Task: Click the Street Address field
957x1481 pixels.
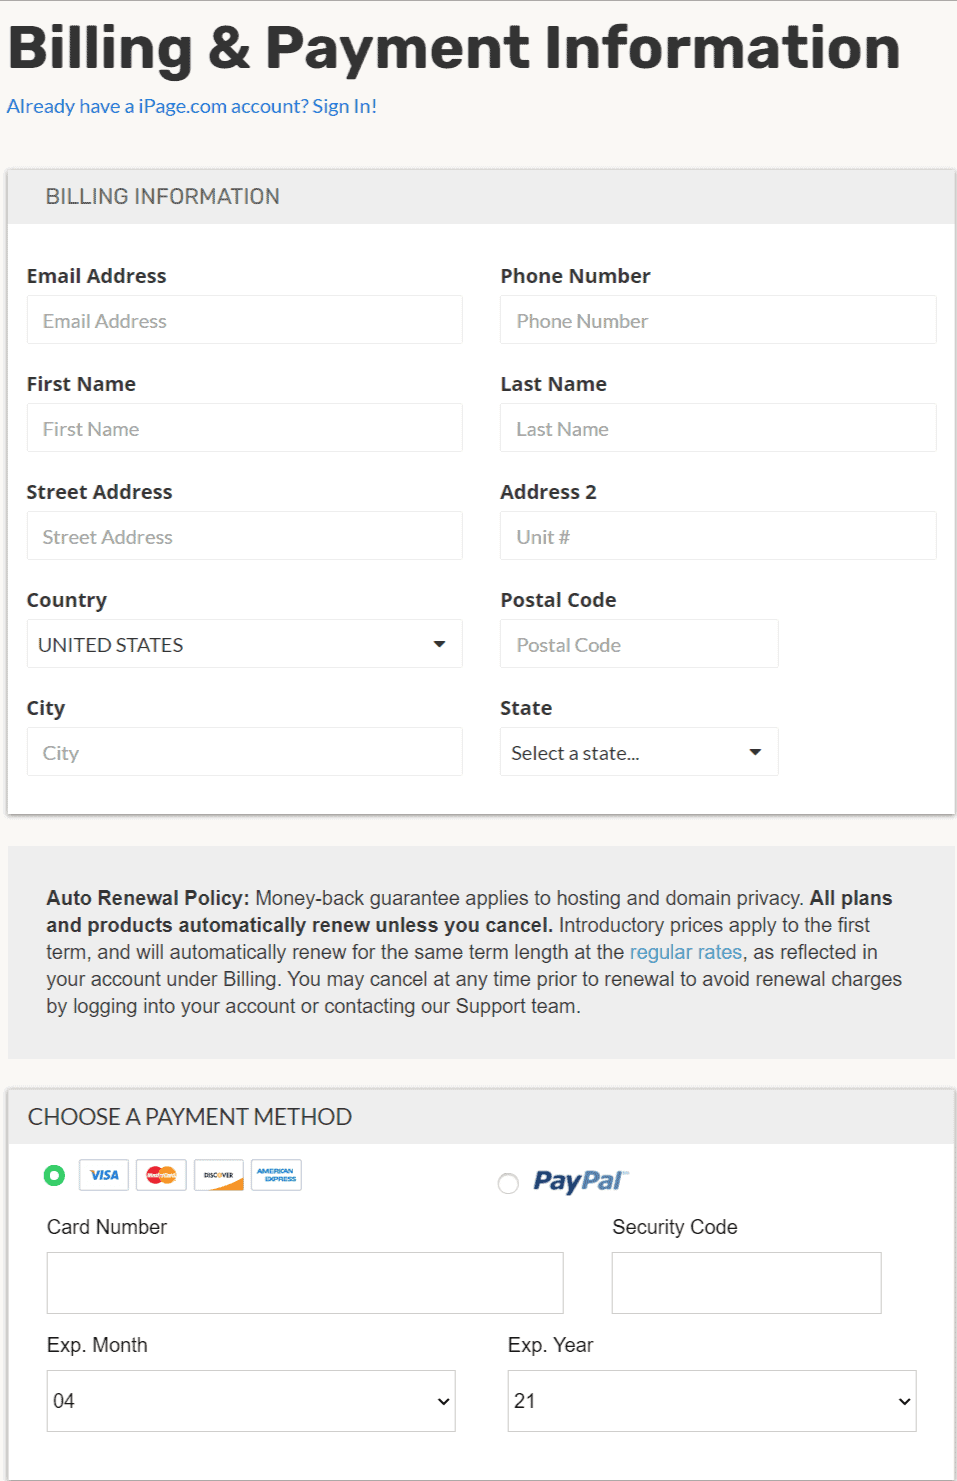Action: (x=244, y=536)
